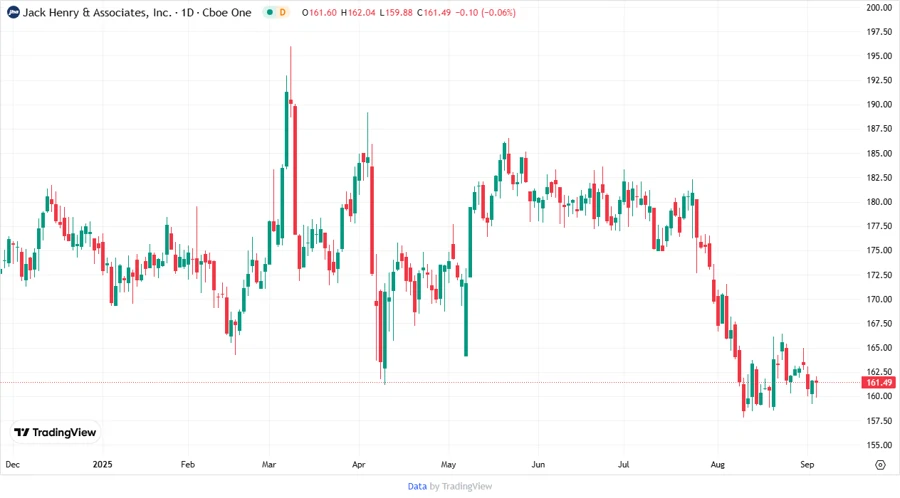Screen dimensions: 900x498
Task: Click the 165.00 price axis label
Action: 879,348
